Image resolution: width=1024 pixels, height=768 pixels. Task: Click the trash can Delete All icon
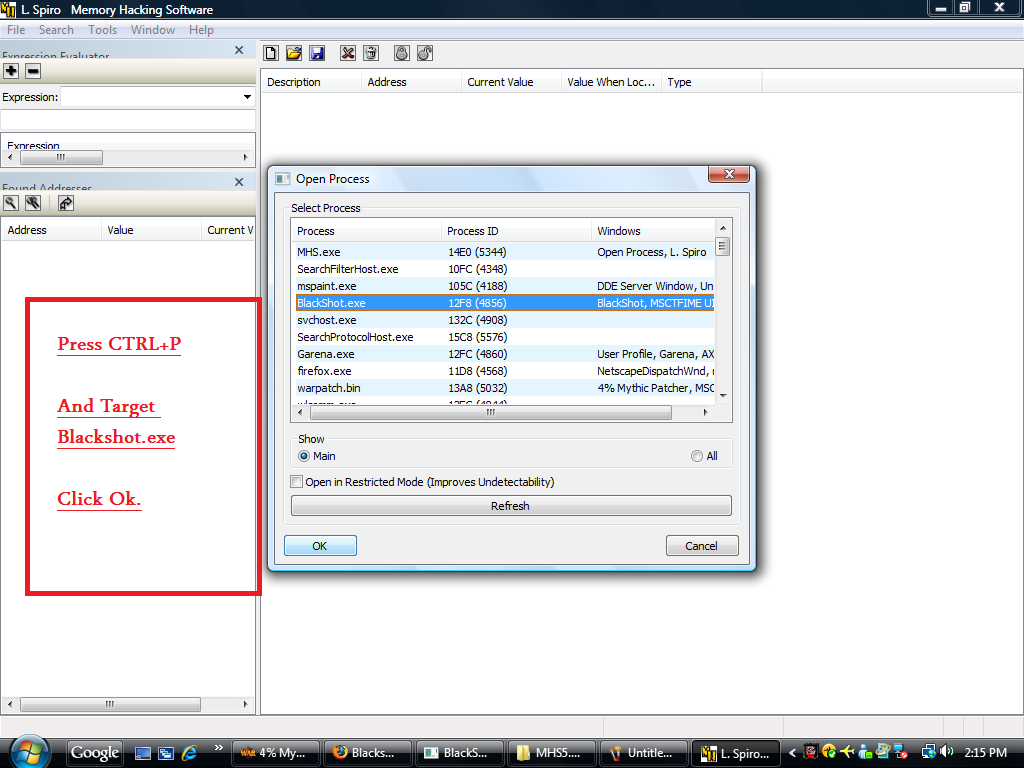point(371,54)
